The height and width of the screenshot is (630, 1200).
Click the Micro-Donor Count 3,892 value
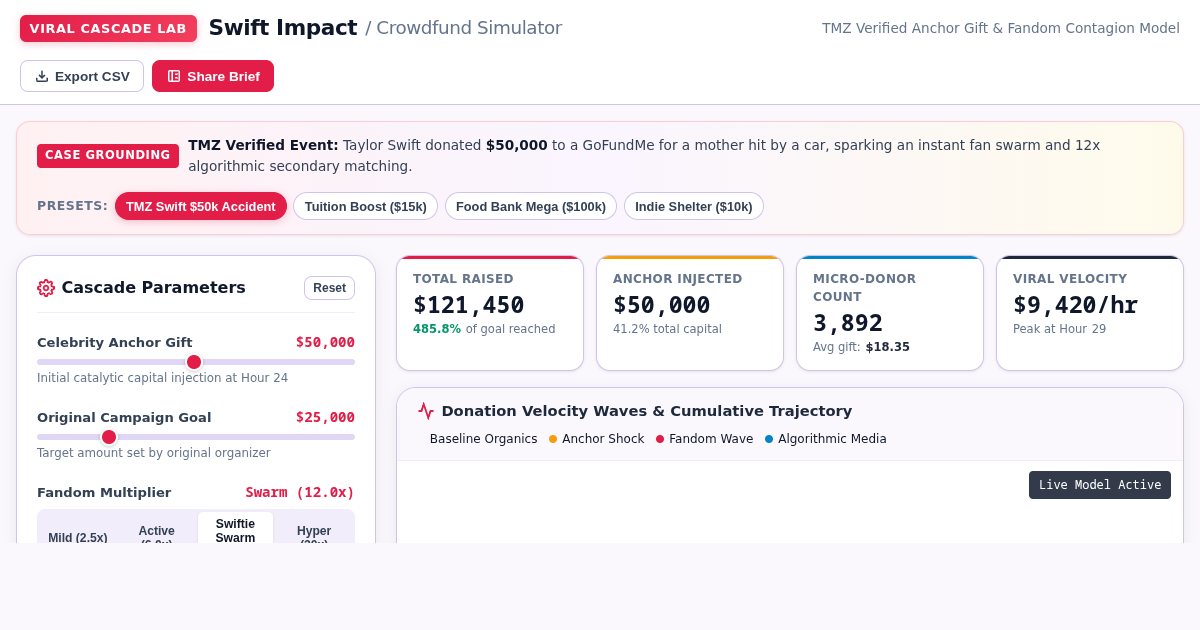(848, 323)
